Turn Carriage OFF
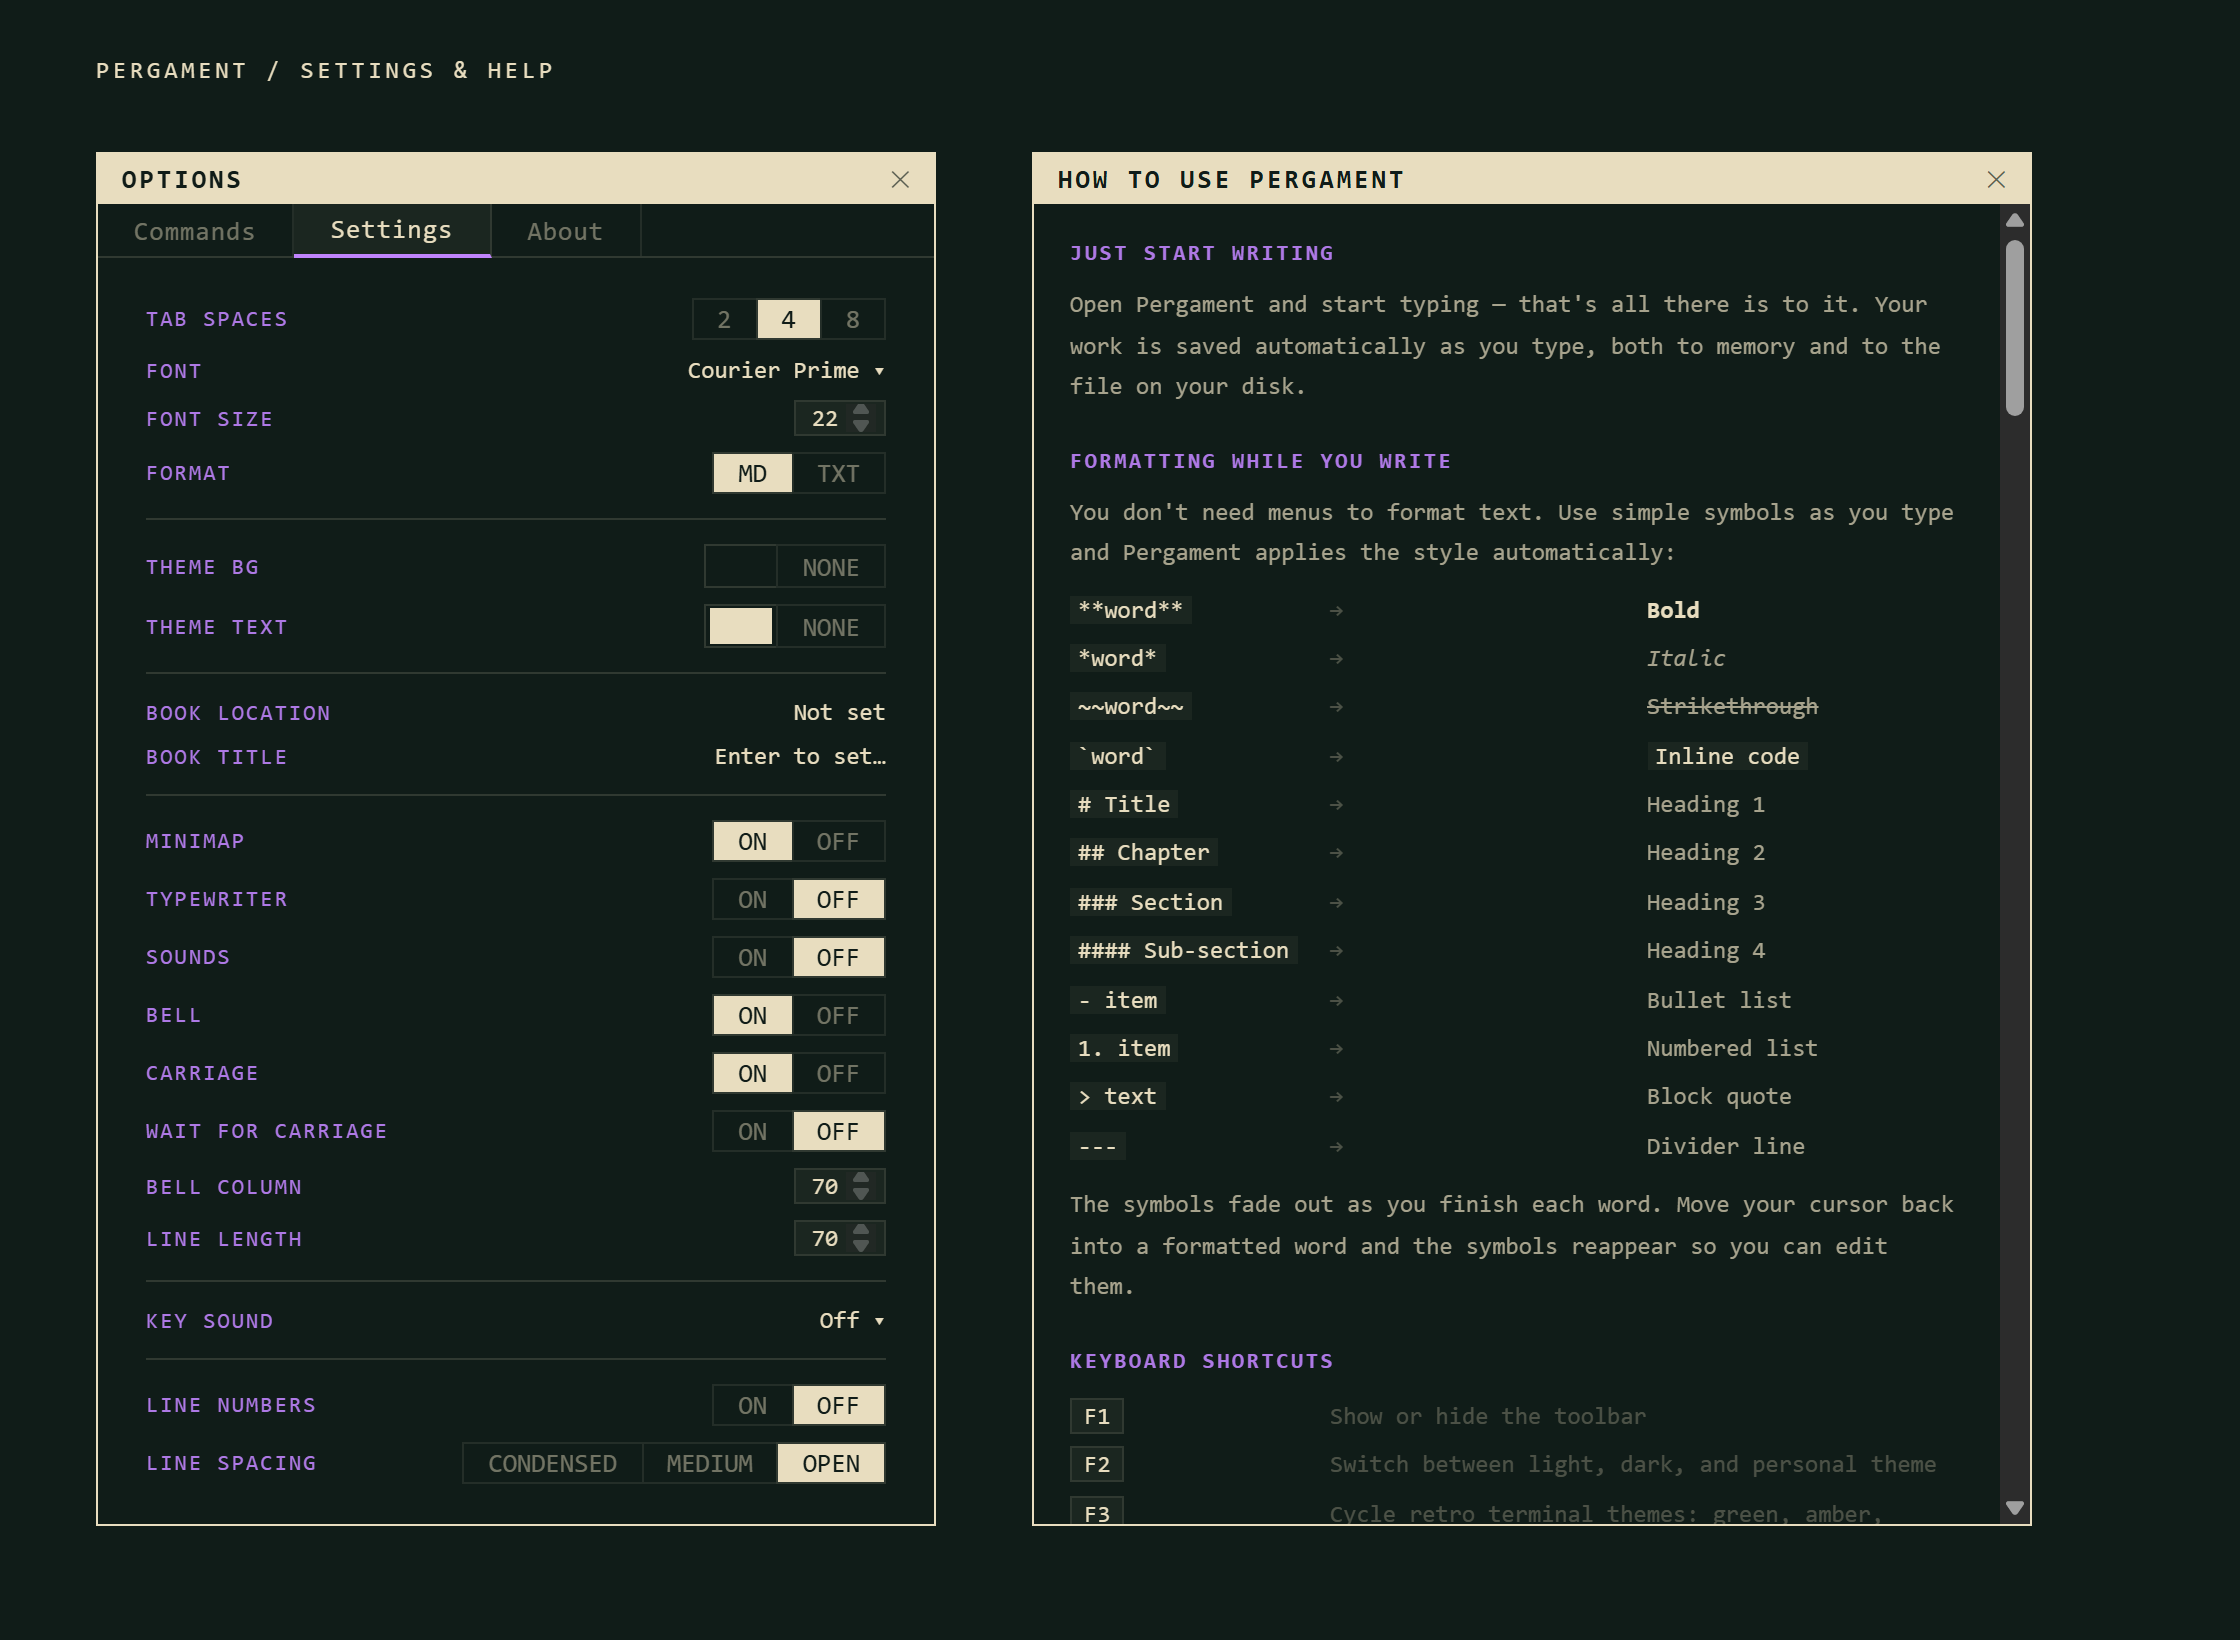Screen dimensions: 2240x1640 click(x=838, y=1073)
